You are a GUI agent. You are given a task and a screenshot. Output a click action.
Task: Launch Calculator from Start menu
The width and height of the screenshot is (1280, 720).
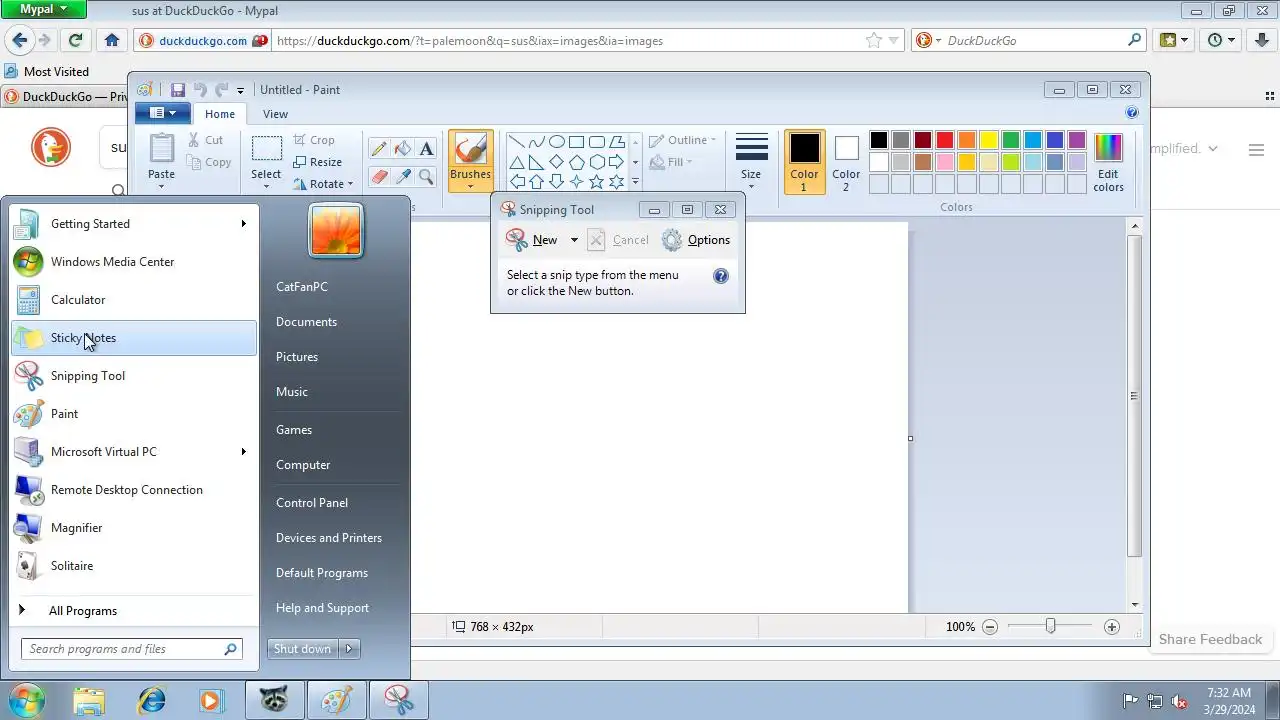134,300
